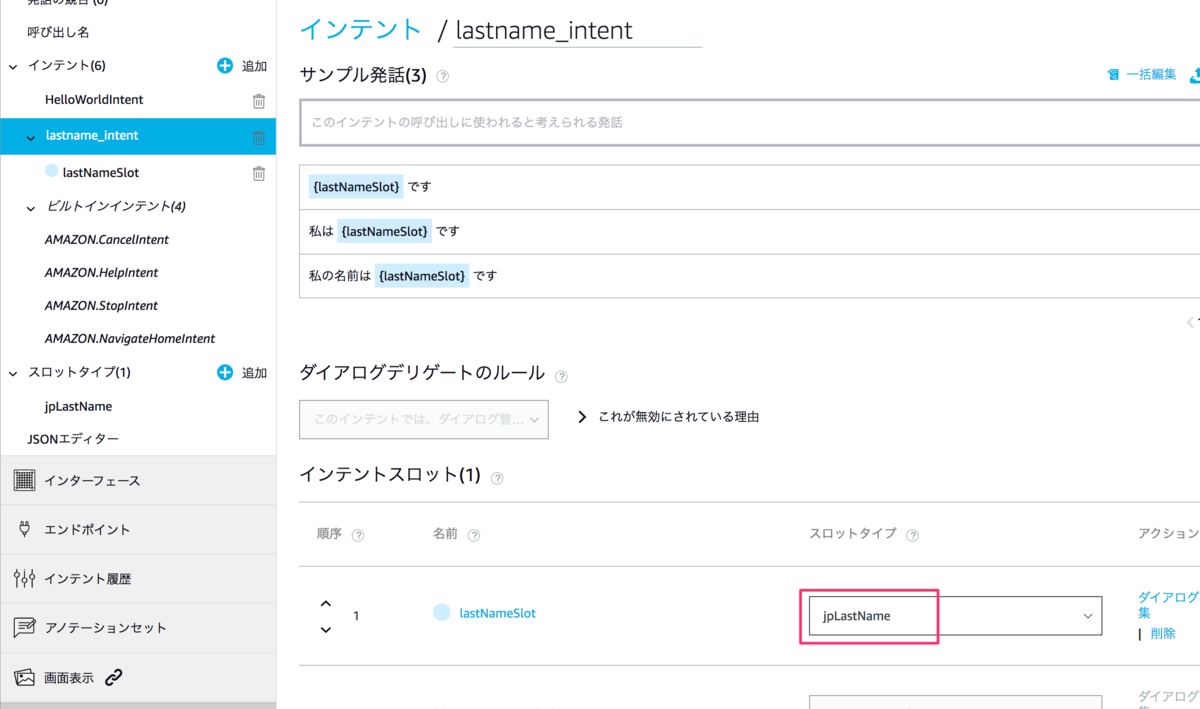Click the pencil icon next to 一括編集
1200x709 pixels.
pyautogui.click(x=1115, y=75)
